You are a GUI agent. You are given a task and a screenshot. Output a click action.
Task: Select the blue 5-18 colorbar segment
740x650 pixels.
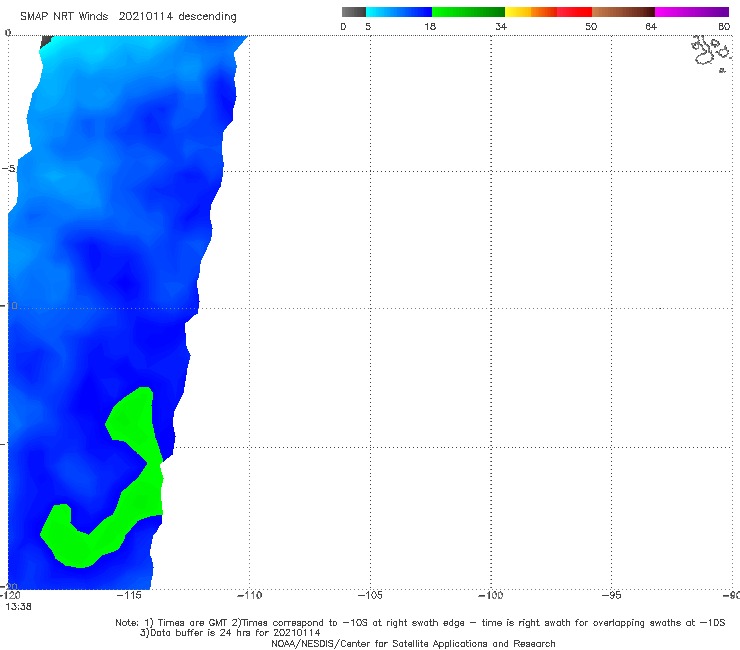399,12
